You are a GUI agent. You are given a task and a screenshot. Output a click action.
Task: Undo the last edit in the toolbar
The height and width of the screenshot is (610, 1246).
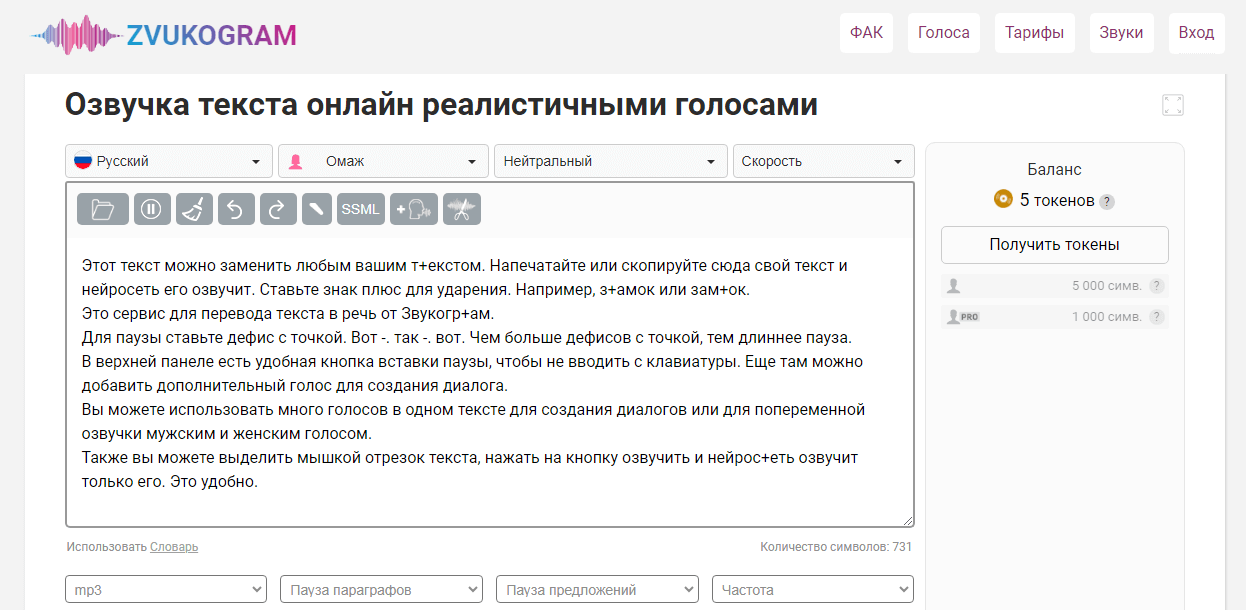point(236,209)
